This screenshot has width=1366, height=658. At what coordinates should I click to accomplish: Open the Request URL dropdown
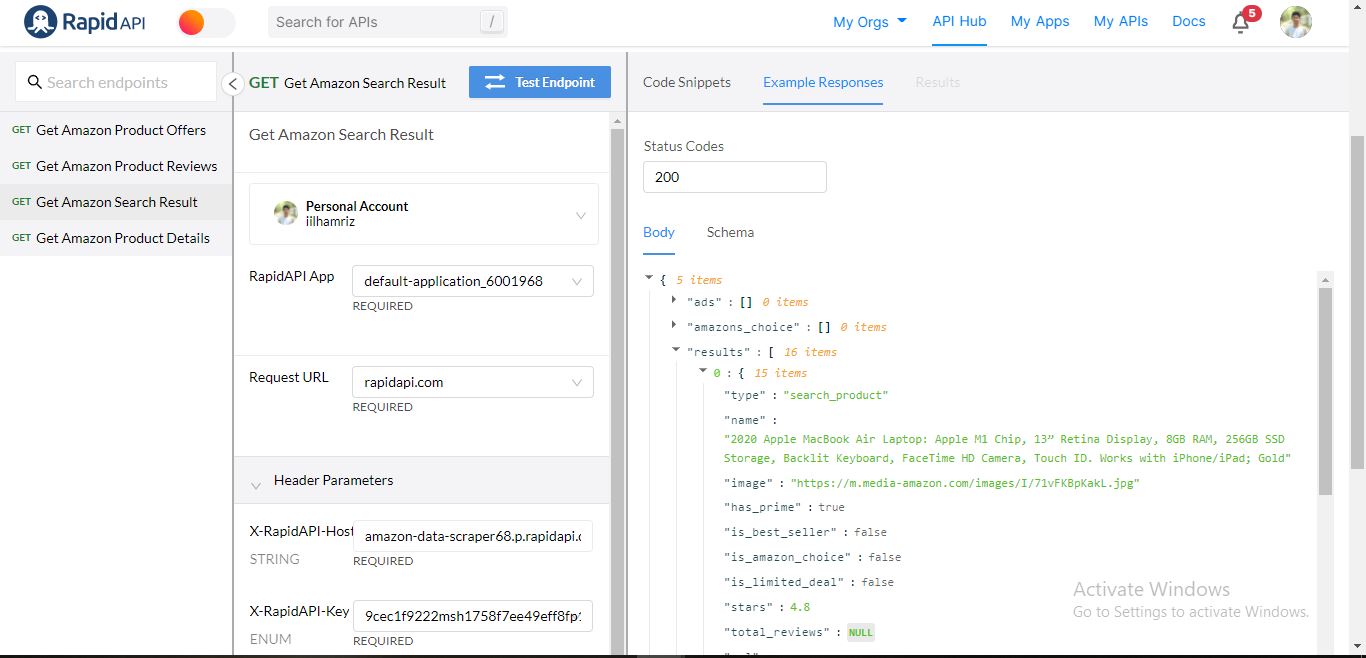[x=473, y=382]
